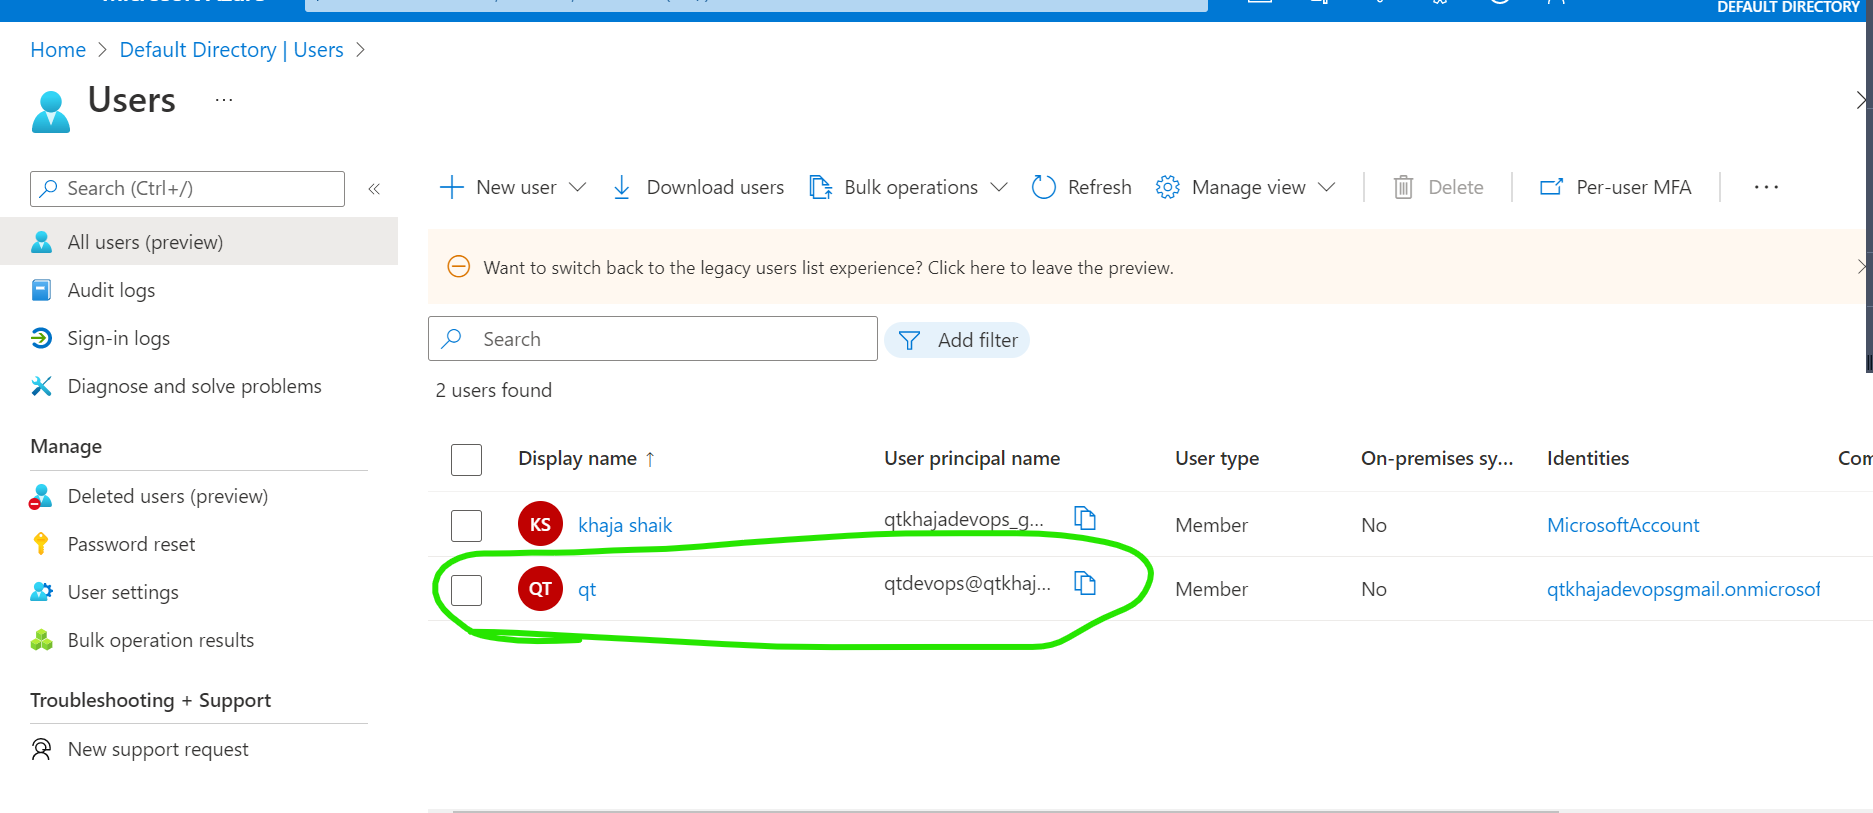Sort by Display name column arrow
Image resolution: width=1873 pixels, height=813 pixels.
coord(650,459)
